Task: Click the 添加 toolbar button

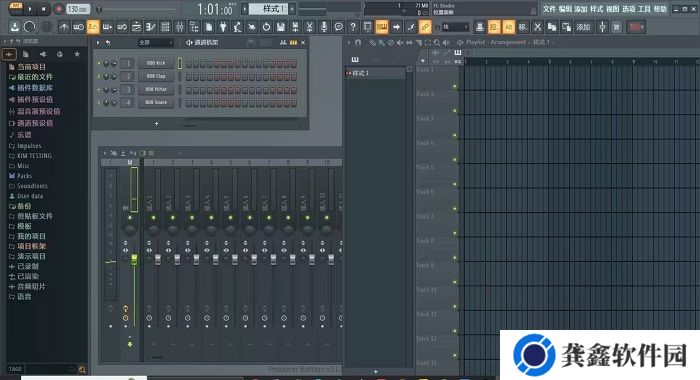Action: click(583, 27)
